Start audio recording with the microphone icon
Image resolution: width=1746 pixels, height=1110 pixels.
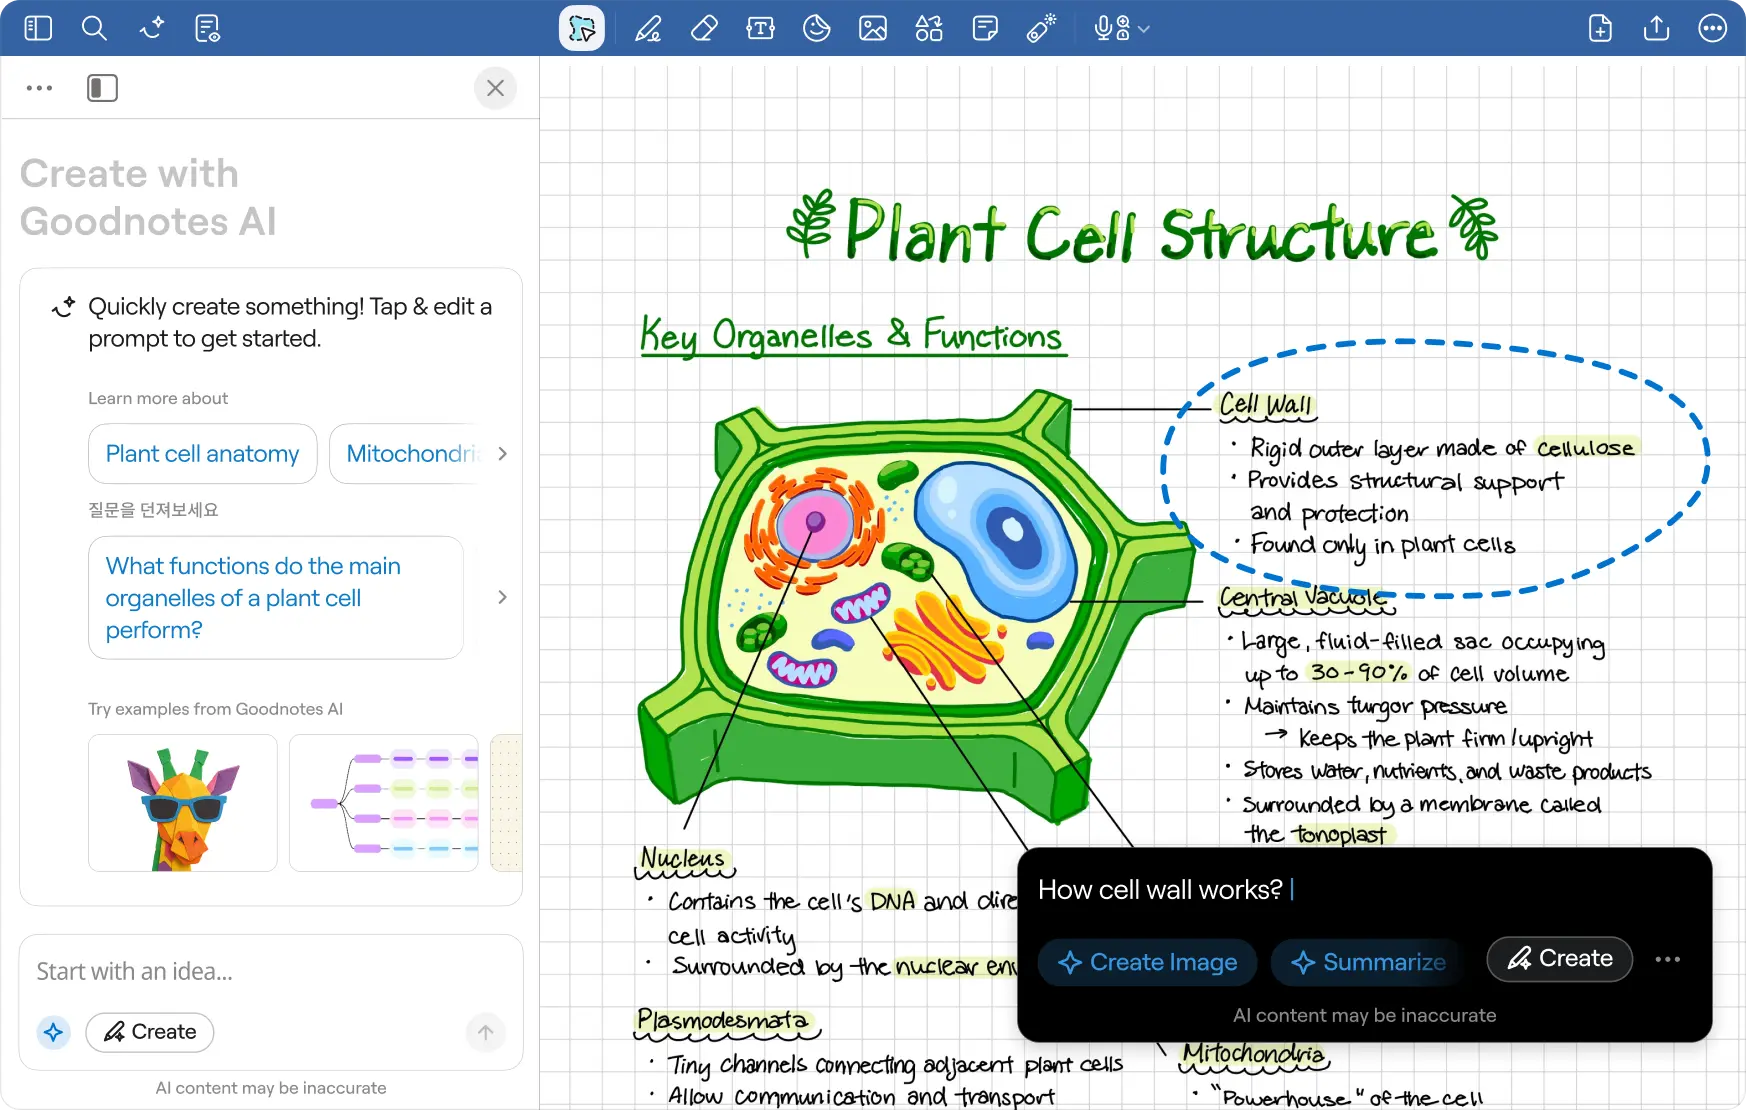coord(1111,28)
